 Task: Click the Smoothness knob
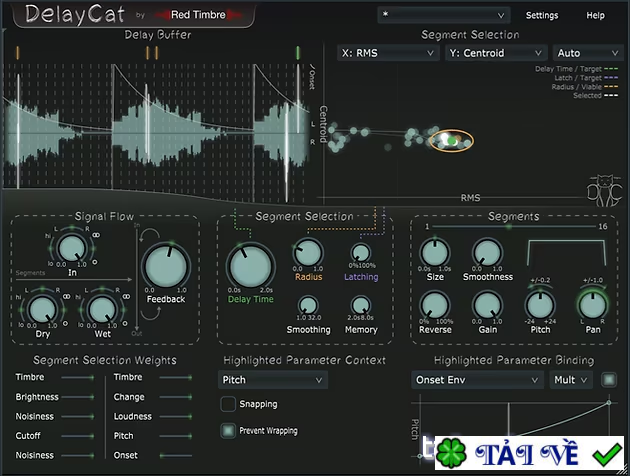pyautogui.click(x=487, y=253)
